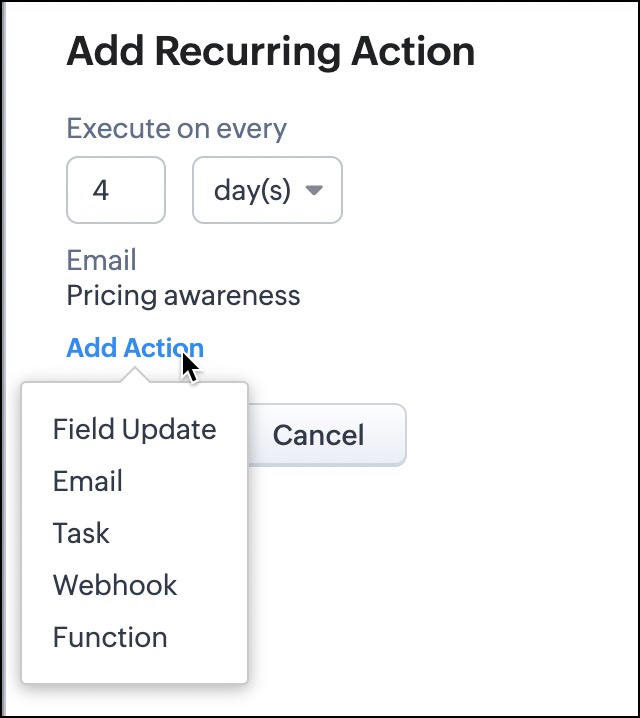Viewport: 640px width, 718px height.
Task: Click the Pricing awareness email entry
Action: [183, 296]
